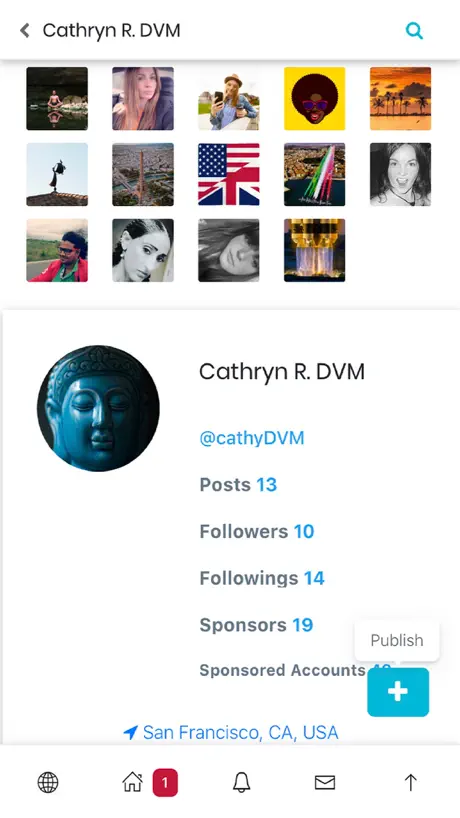Viewport: 460px width, 818px height.
Task: Tap the up arrow icon
Action: 410,783
